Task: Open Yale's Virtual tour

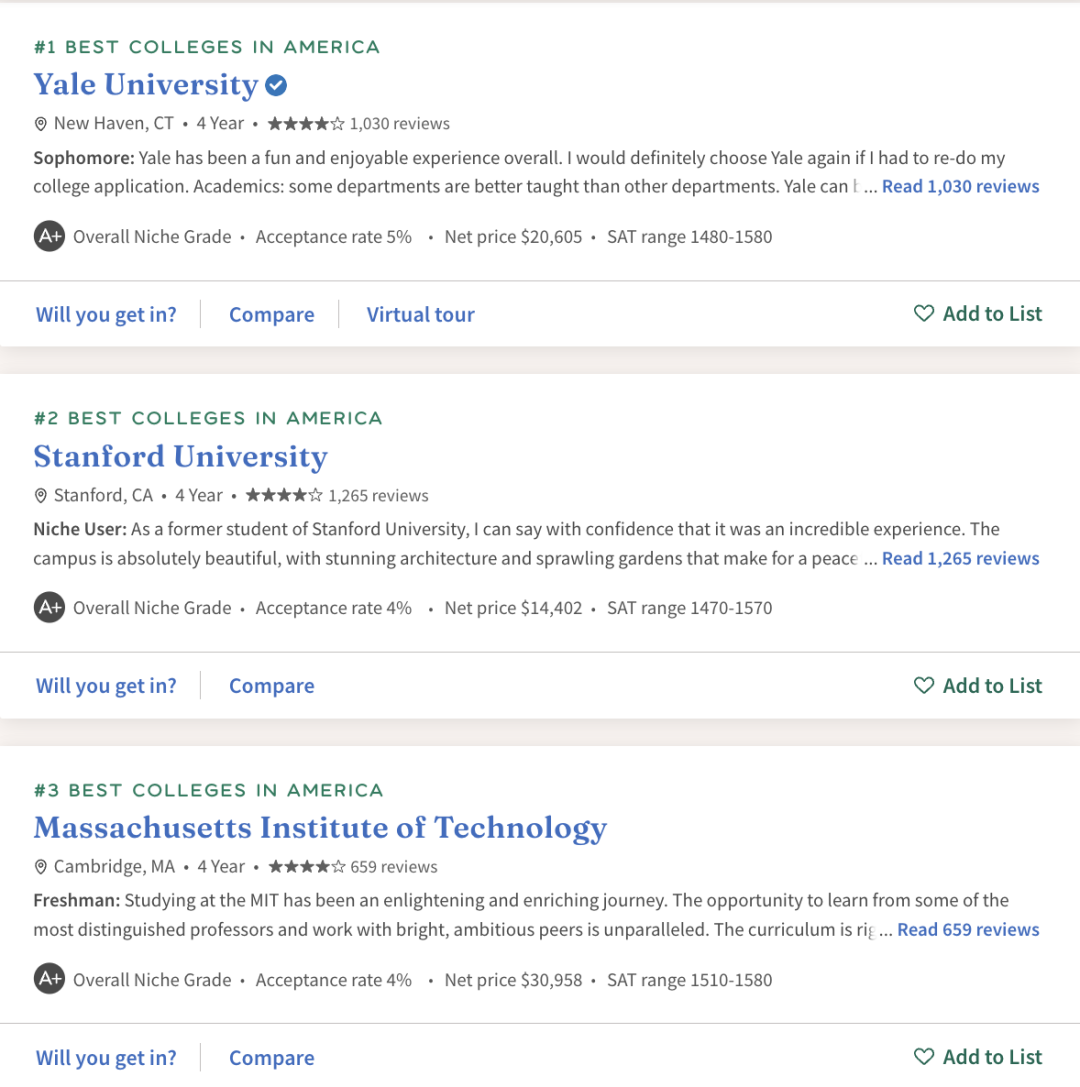Action: [x=420, y=315]
